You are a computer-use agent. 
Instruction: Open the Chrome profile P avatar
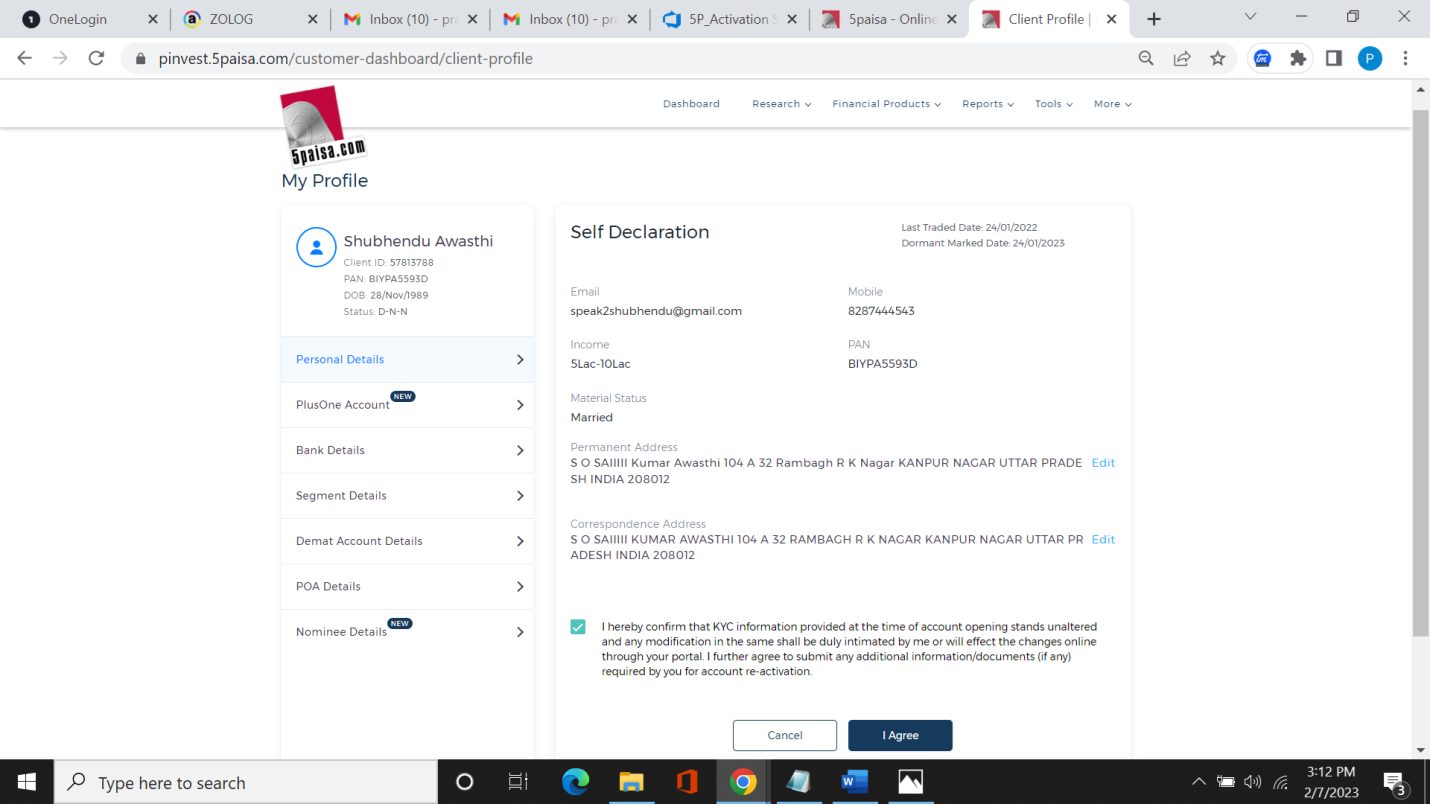[x=1369, y=58]
